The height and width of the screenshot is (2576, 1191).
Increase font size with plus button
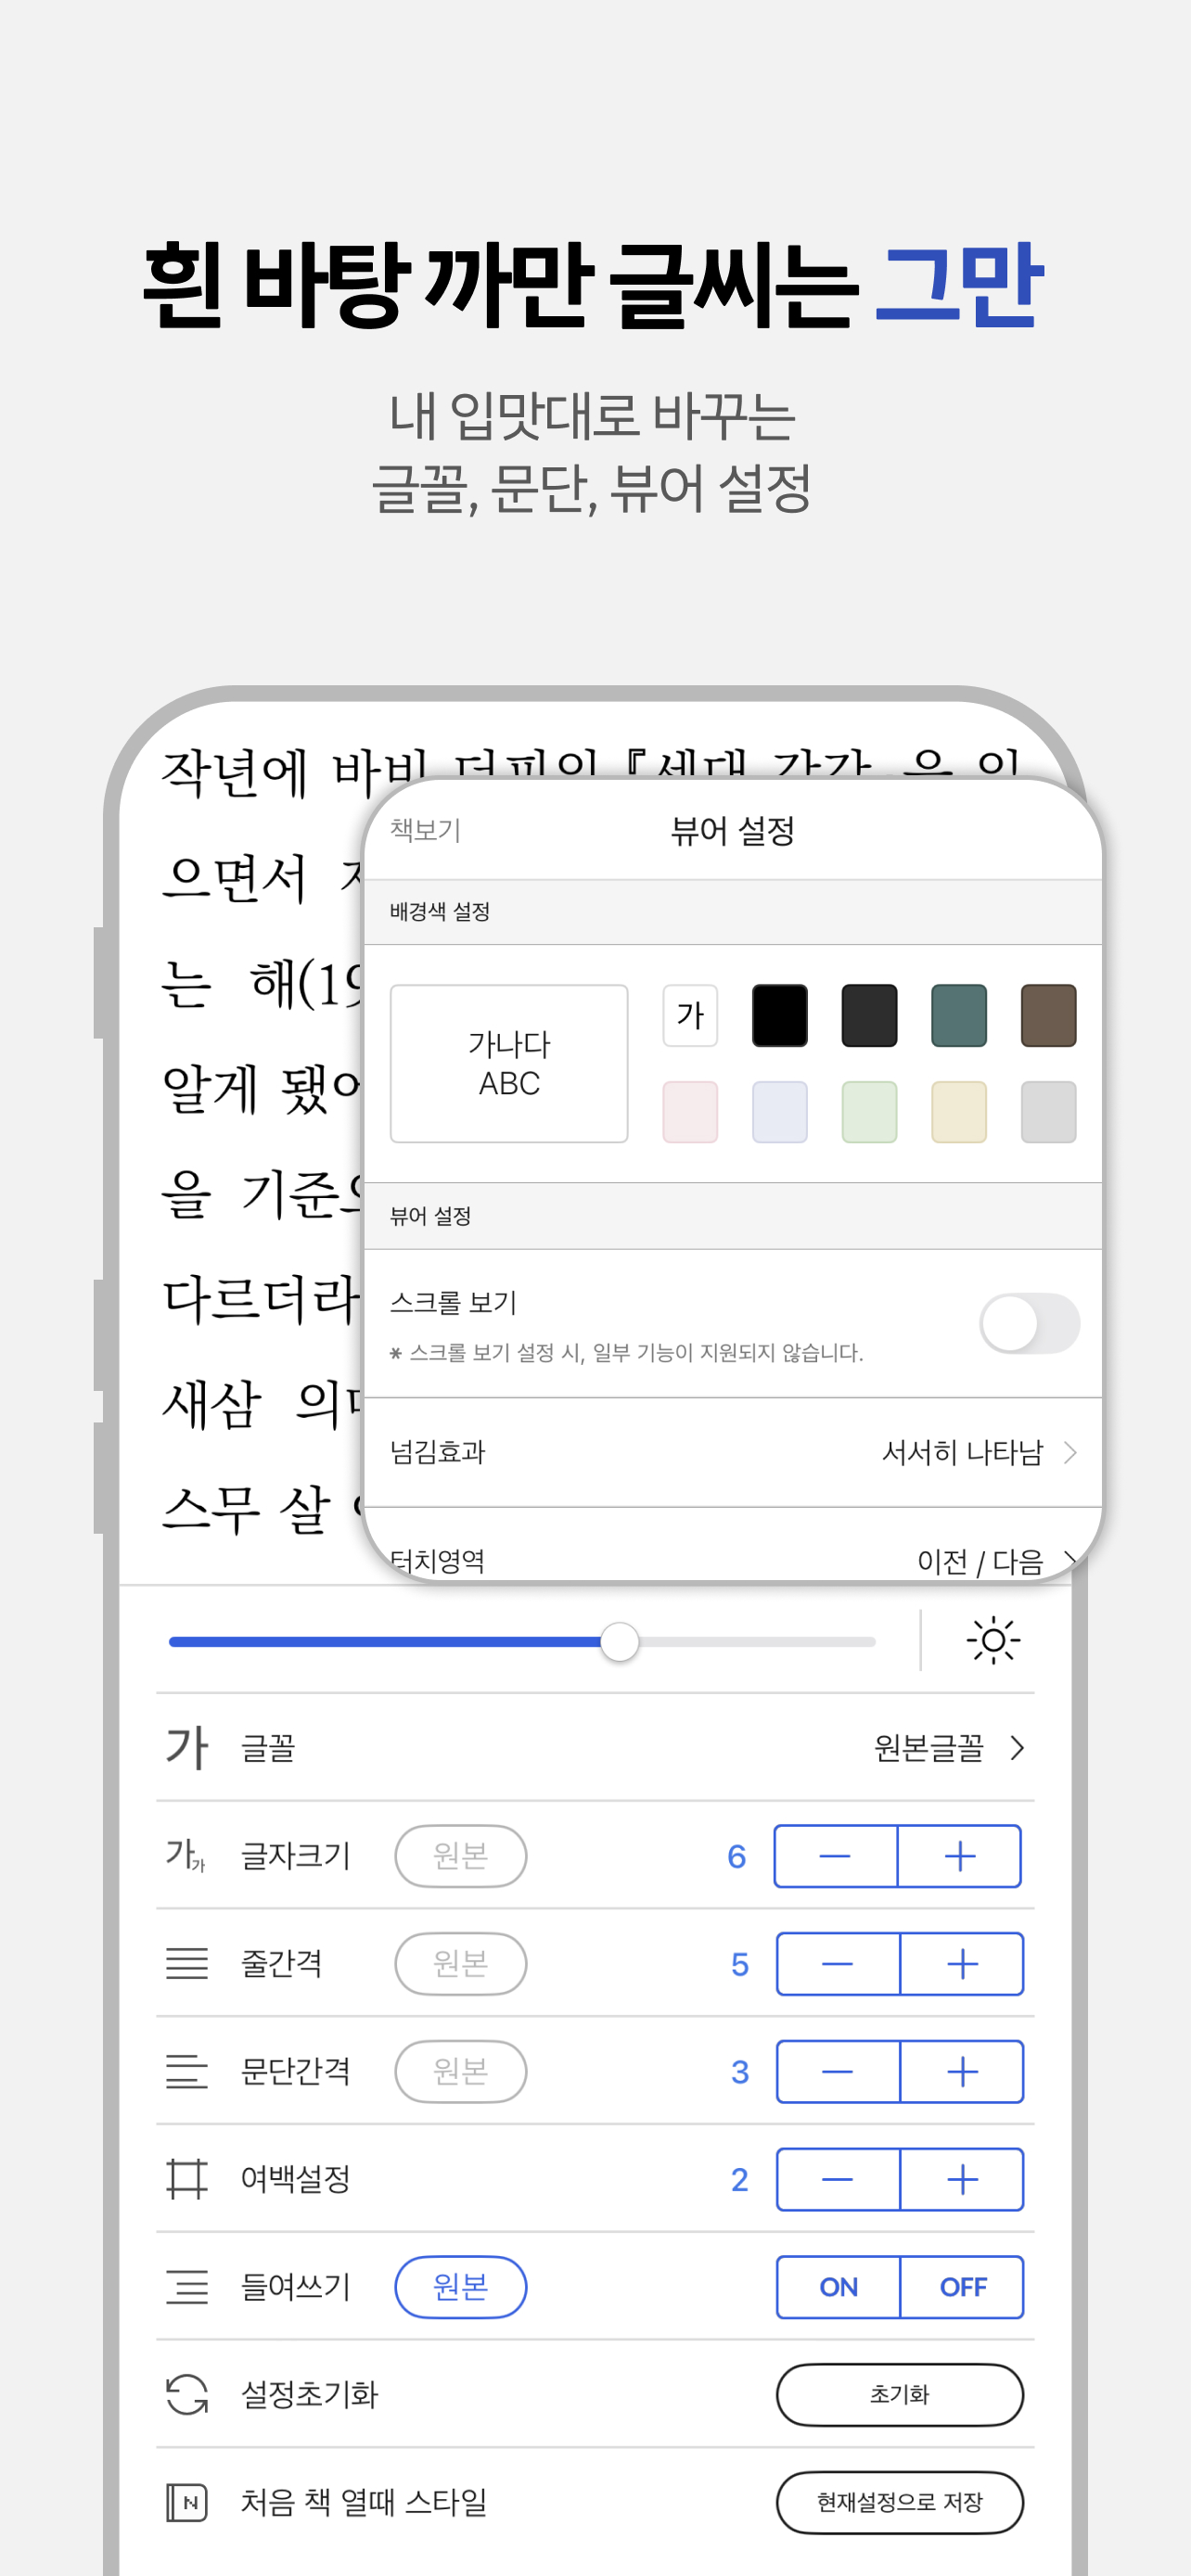pyautogui.click(x=960, y=1856)
